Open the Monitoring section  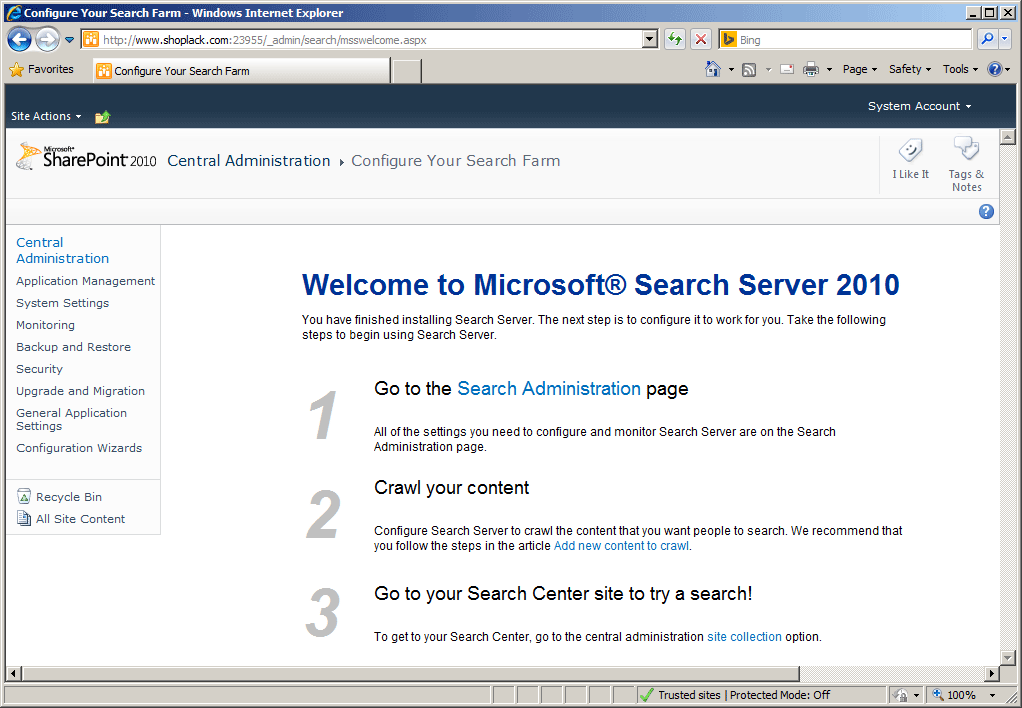coord(46,325)
